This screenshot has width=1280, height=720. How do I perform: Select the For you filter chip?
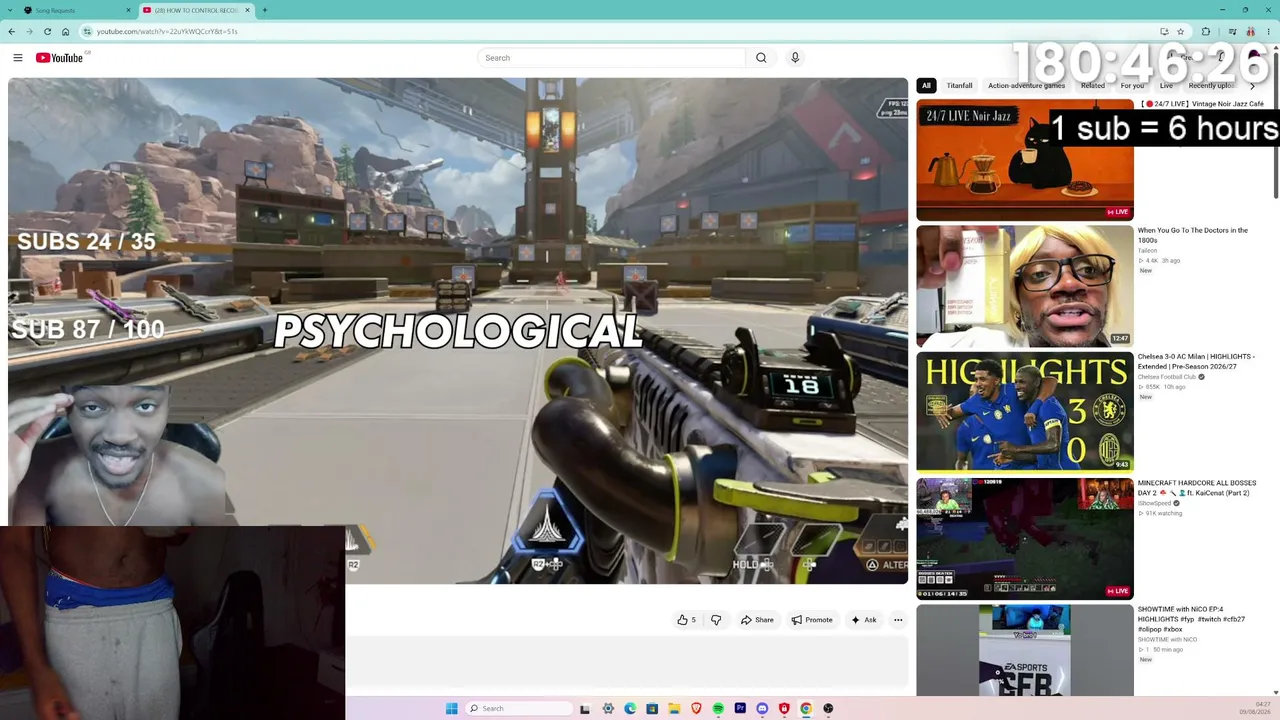tap(1132, 86)
